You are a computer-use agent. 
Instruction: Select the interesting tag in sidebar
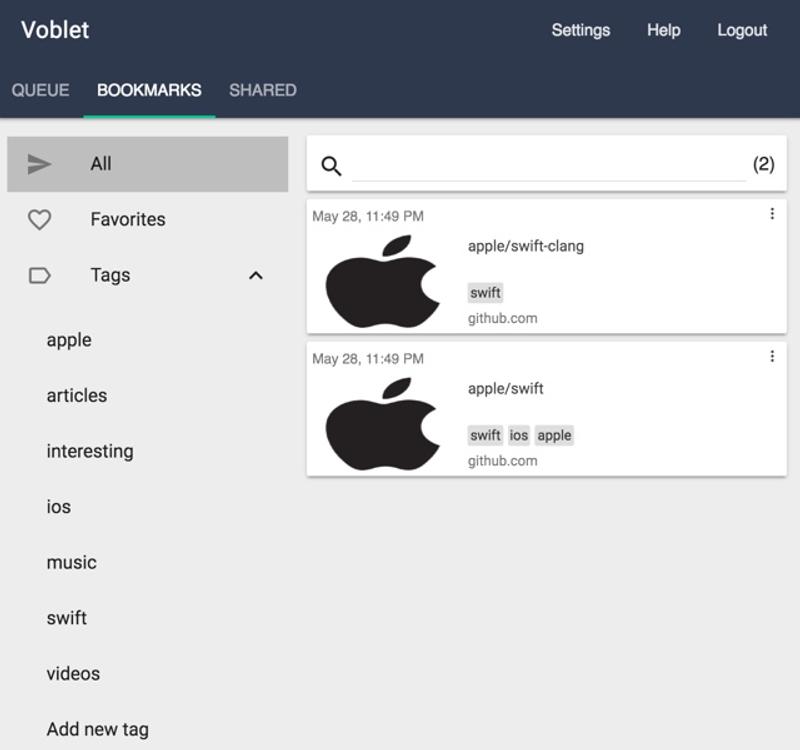coord(90,451)
